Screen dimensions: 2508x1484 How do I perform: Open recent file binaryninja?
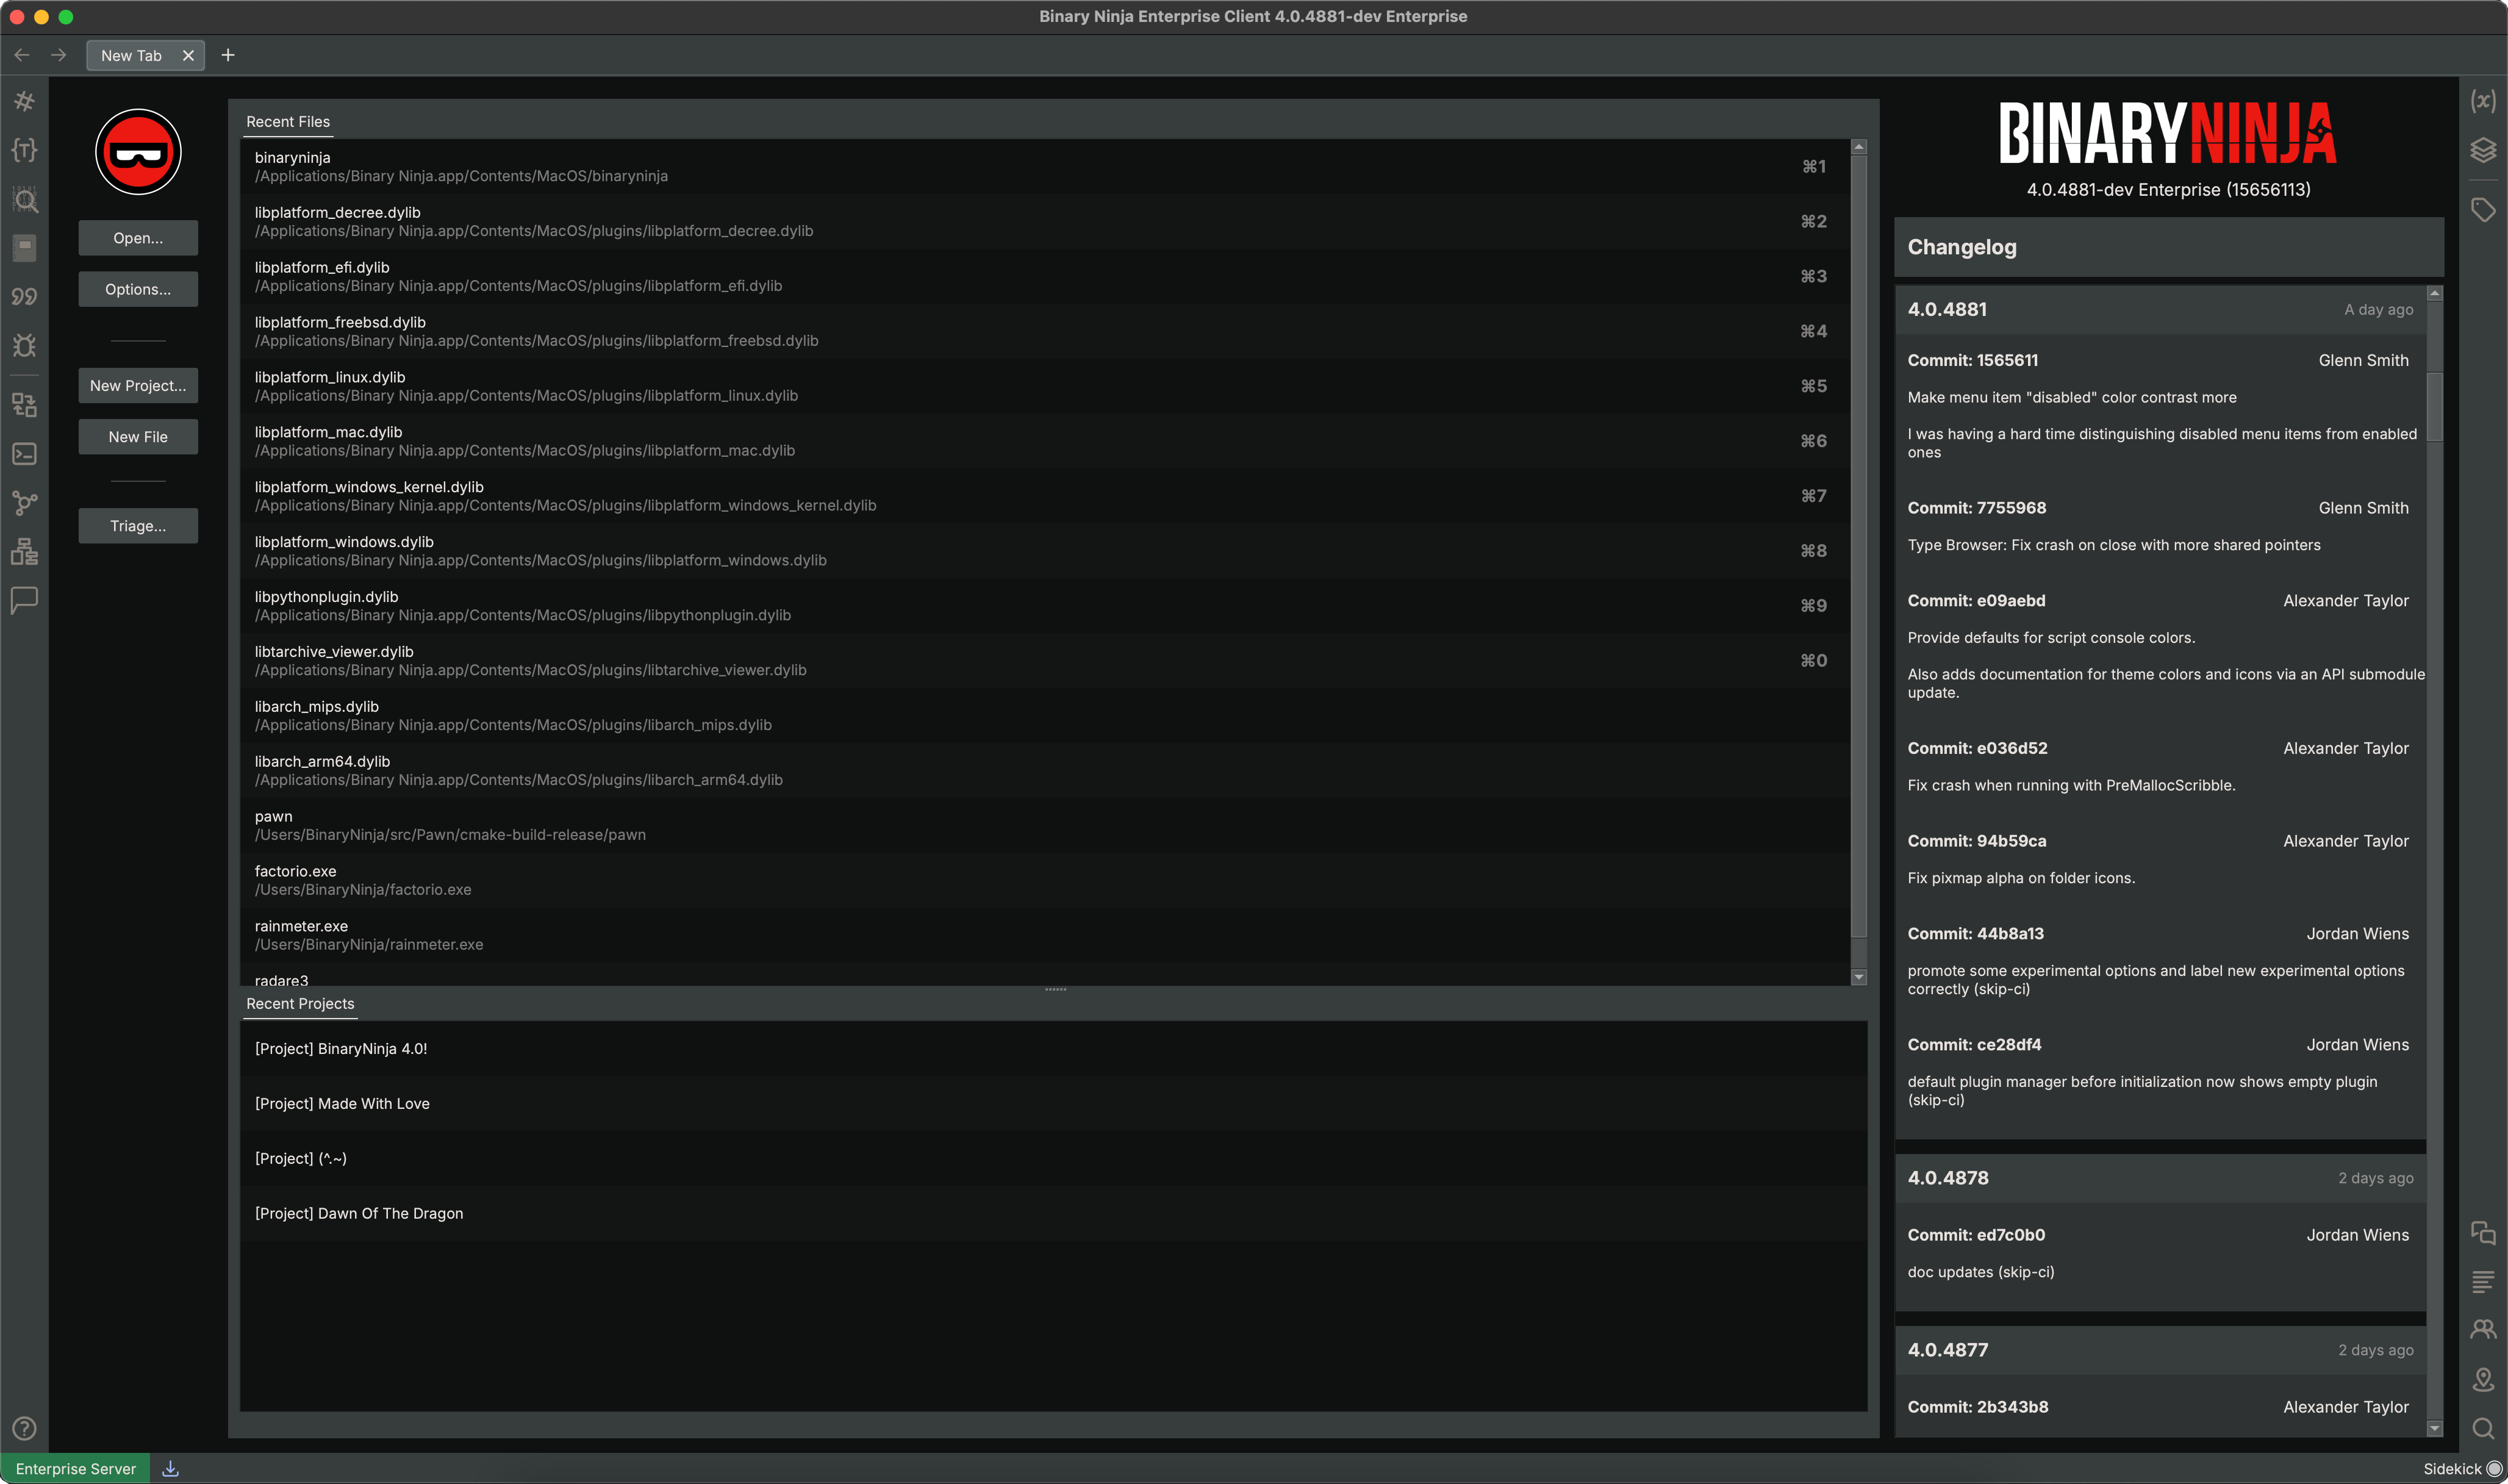[x=1045, y=167]
